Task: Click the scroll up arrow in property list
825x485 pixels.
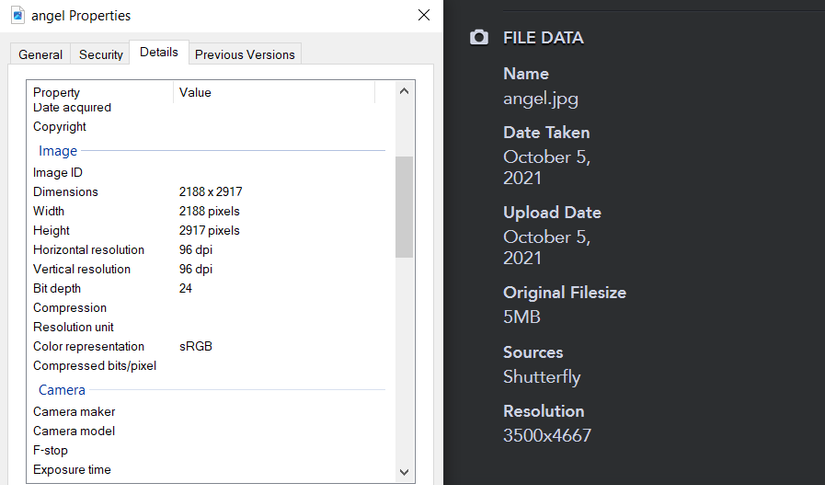Action: click(404, 91)
